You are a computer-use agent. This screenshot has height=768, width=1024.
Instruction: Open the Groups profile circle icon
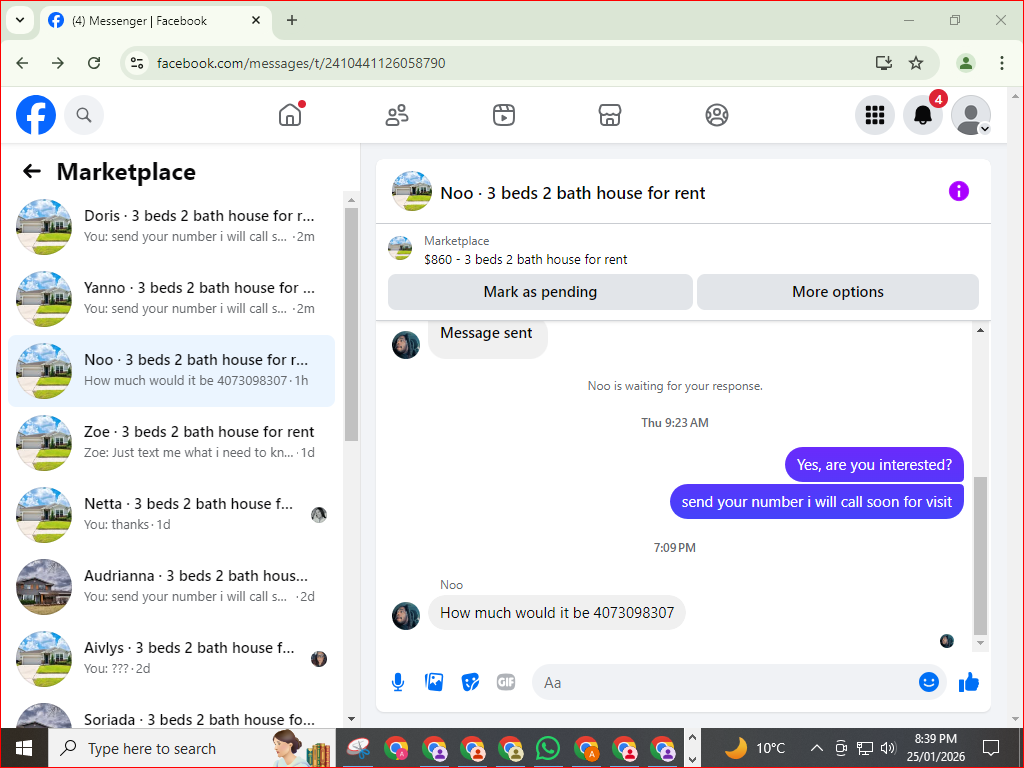[716, 116]
